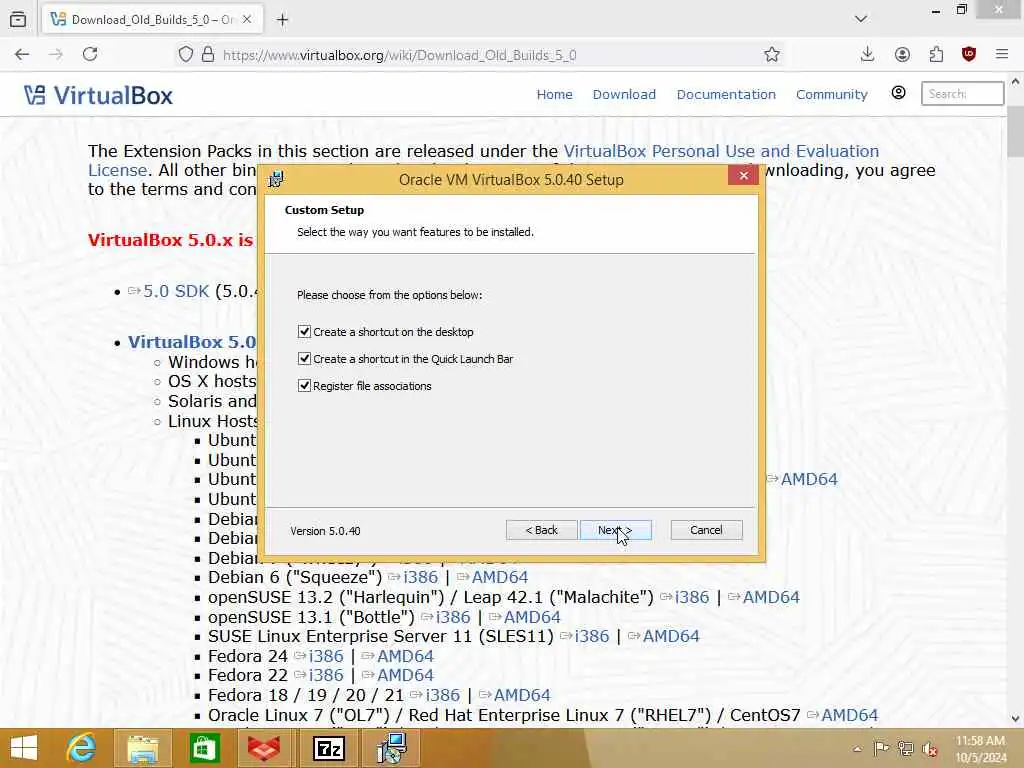This screenshot has height=768, width=1024.
Task: Open the Community nav link
Action: click(831, 95)
